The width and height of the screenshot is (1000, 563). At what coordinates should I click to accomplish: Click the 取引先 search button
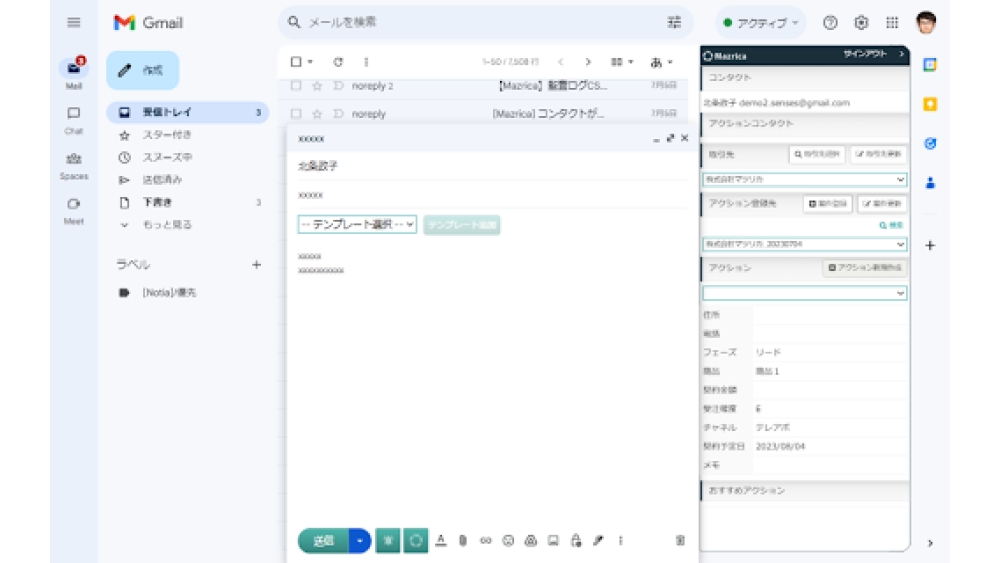(817, 154)
